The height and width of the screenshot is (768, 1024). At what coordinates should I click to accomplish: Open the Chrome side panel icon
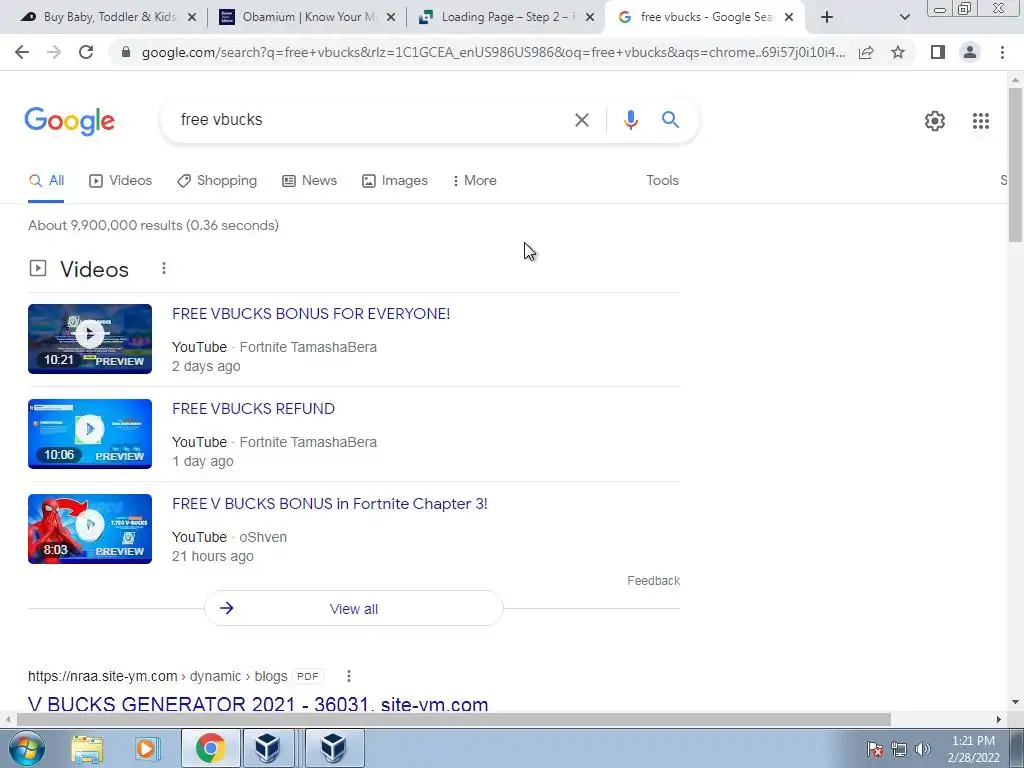(x=938, y=52)
